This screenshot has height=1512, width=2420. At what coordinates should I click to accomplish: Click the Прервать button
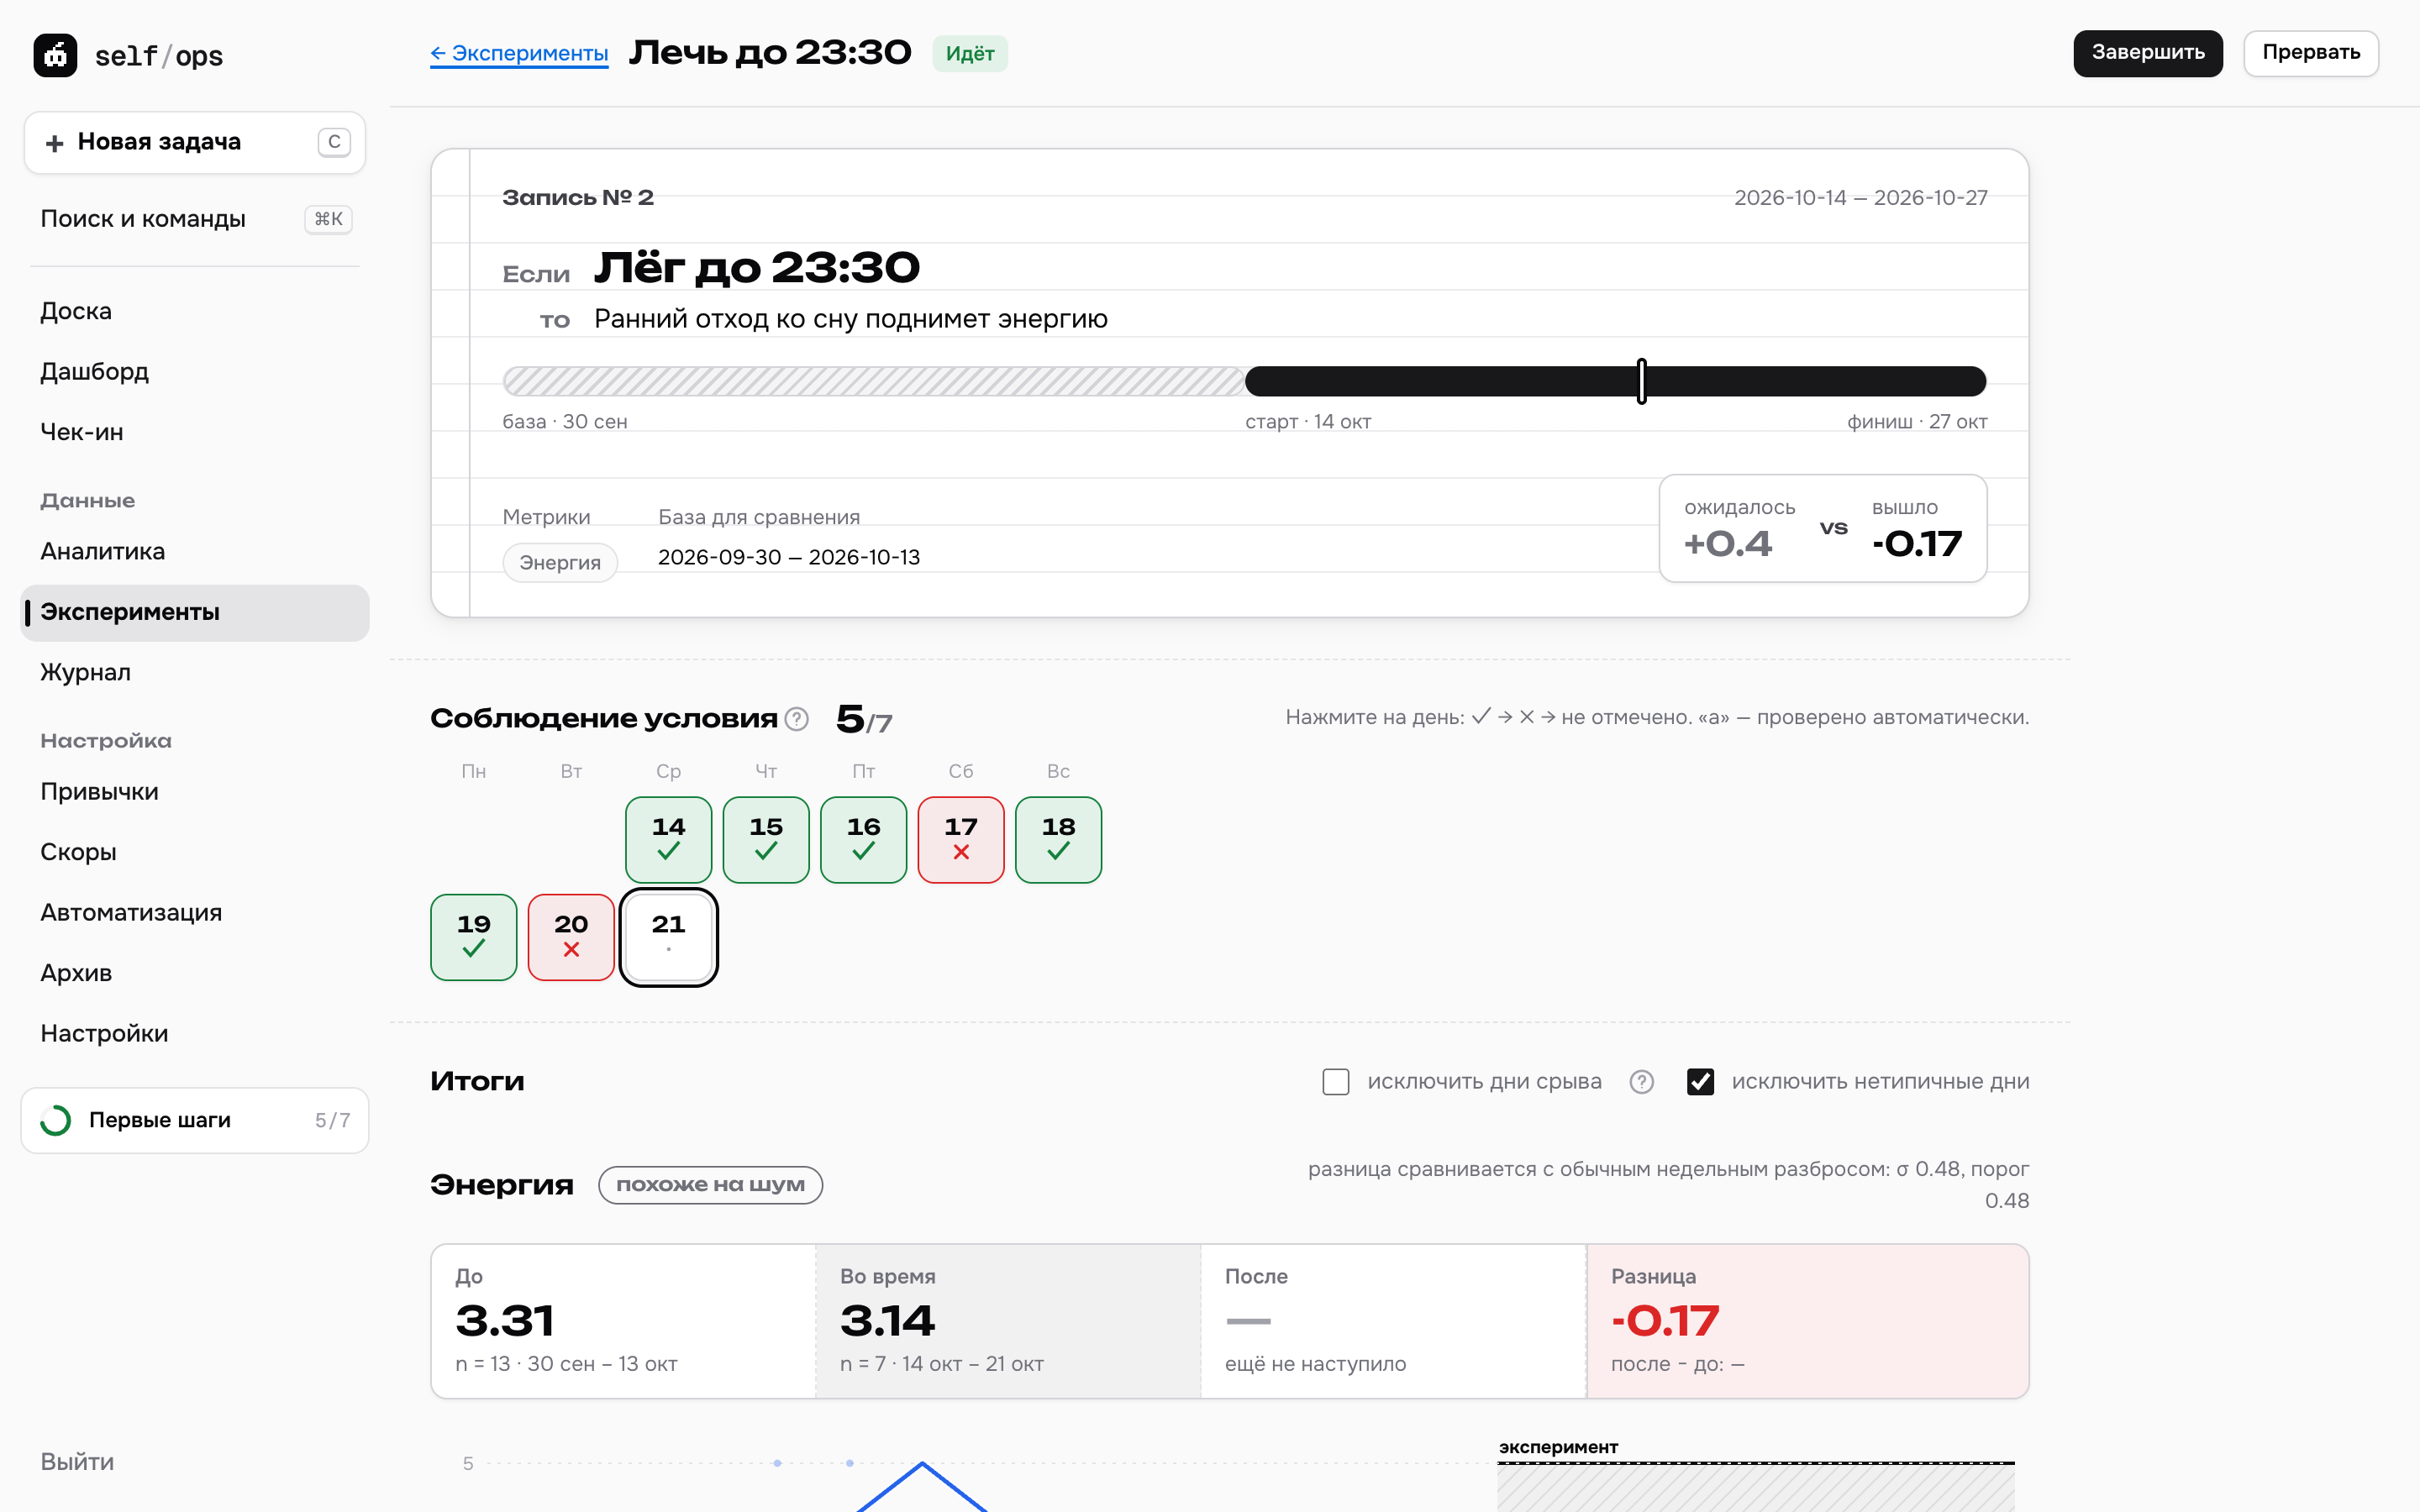[2310, 53]
